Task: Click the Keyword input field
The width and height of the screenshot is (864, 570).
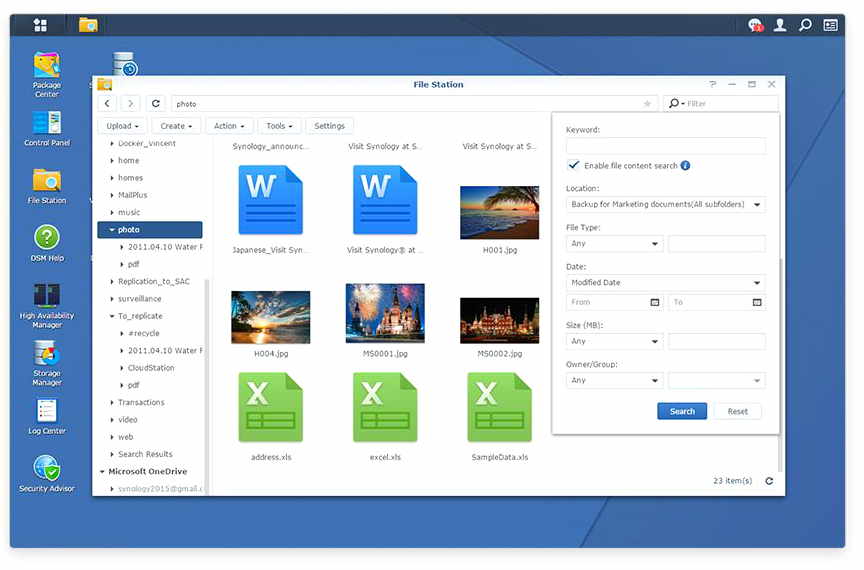Action: [x=665, y=146]
